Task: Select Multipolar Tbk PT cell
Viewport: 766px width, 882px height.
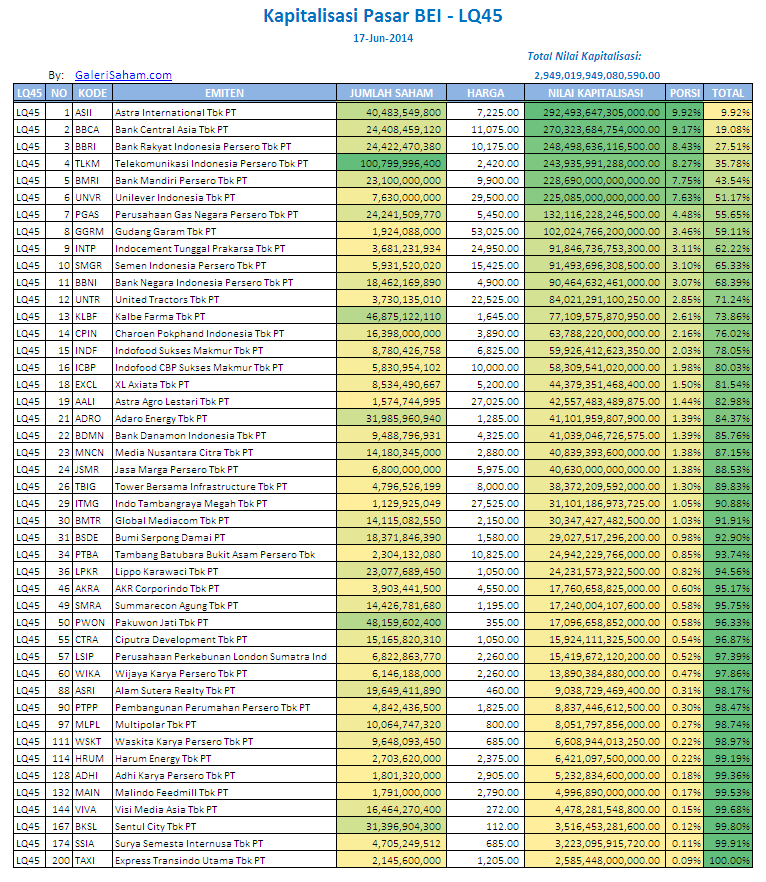Action: point(224,724)
